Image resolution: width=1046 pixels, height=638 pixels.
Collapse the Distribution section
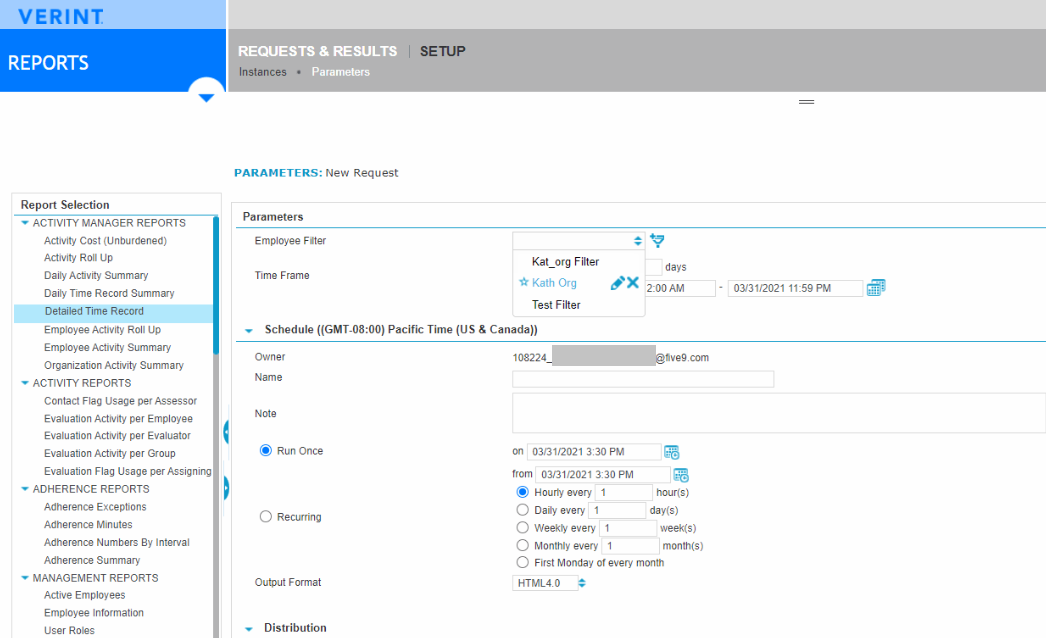[249, 629]
